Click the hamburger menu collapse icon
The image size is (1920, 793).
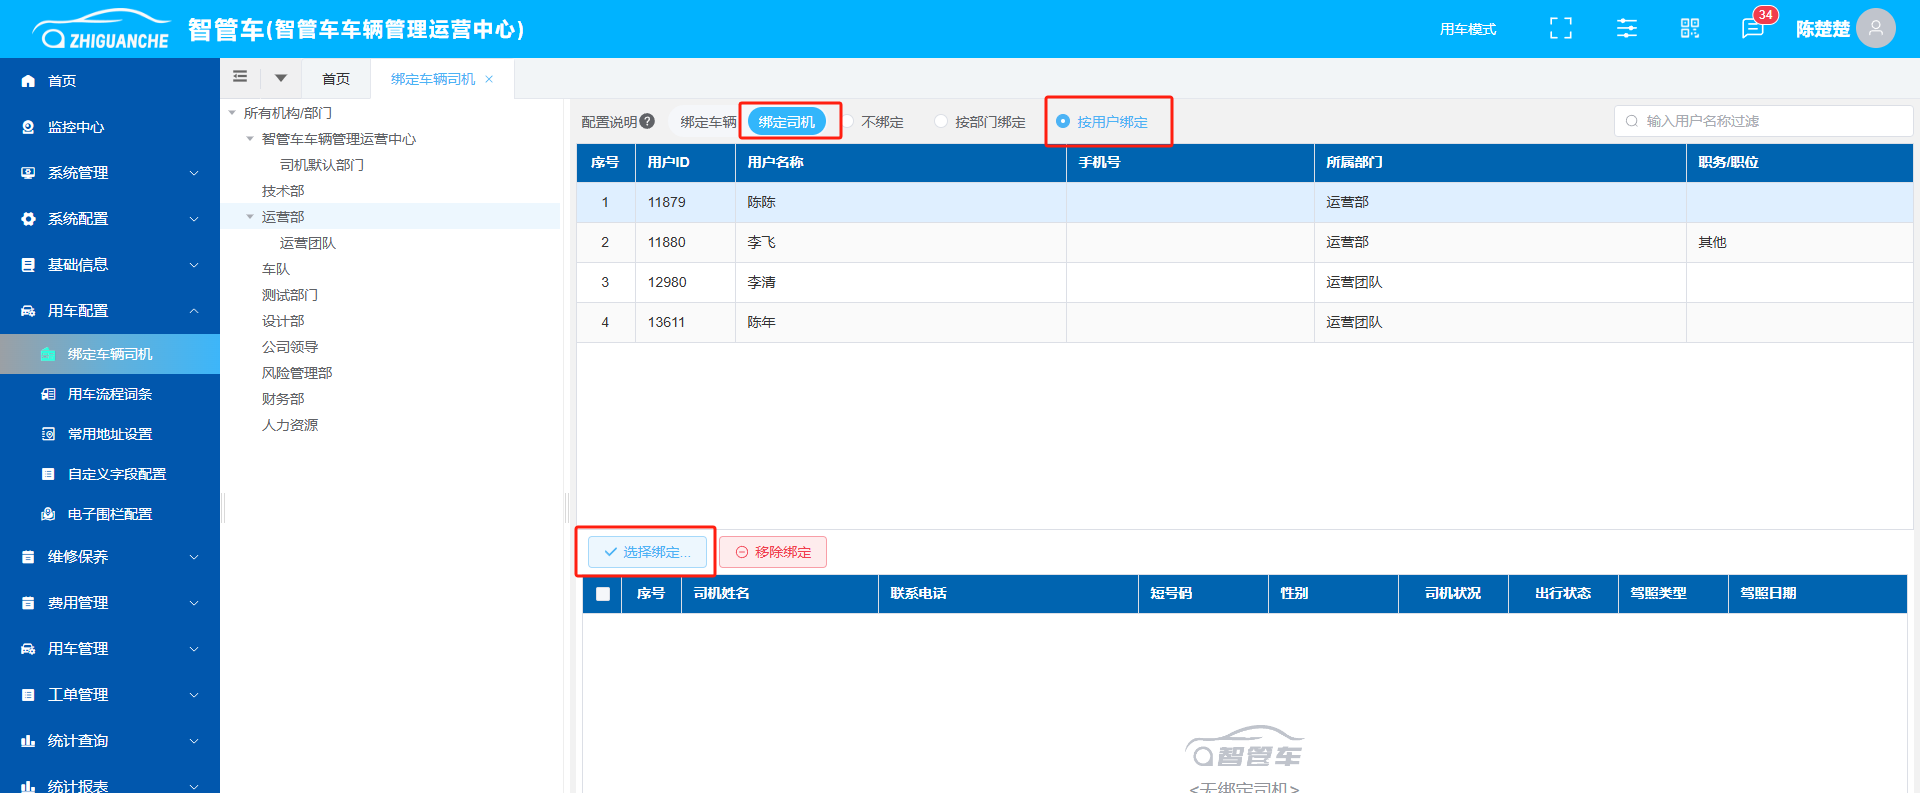240,77
